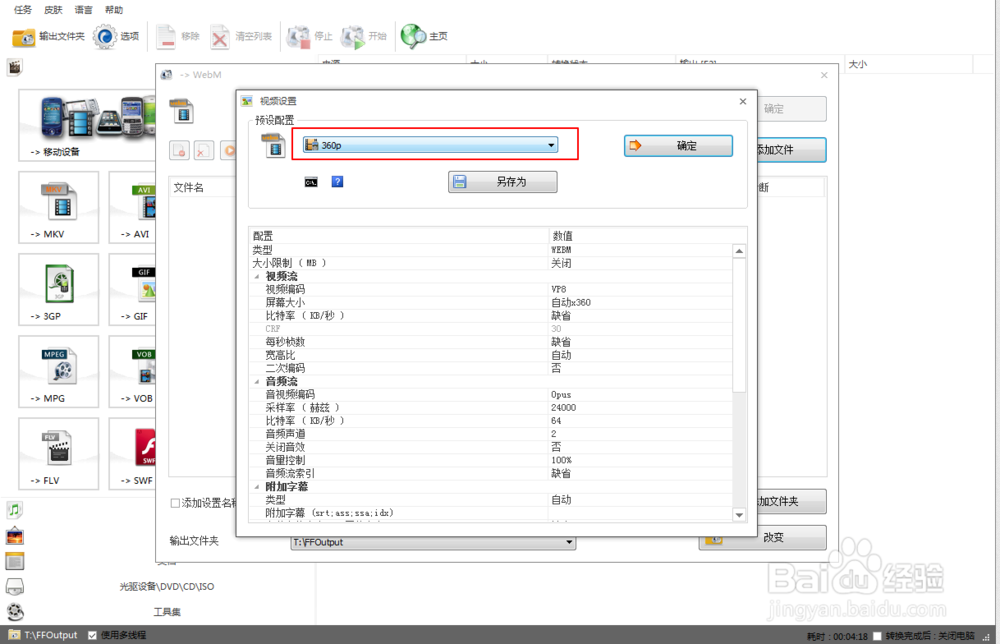1000x644 pixels.
Task: Select the 视频编码 VP8 row
Action: pyautogui.click(x=491, y=289)
